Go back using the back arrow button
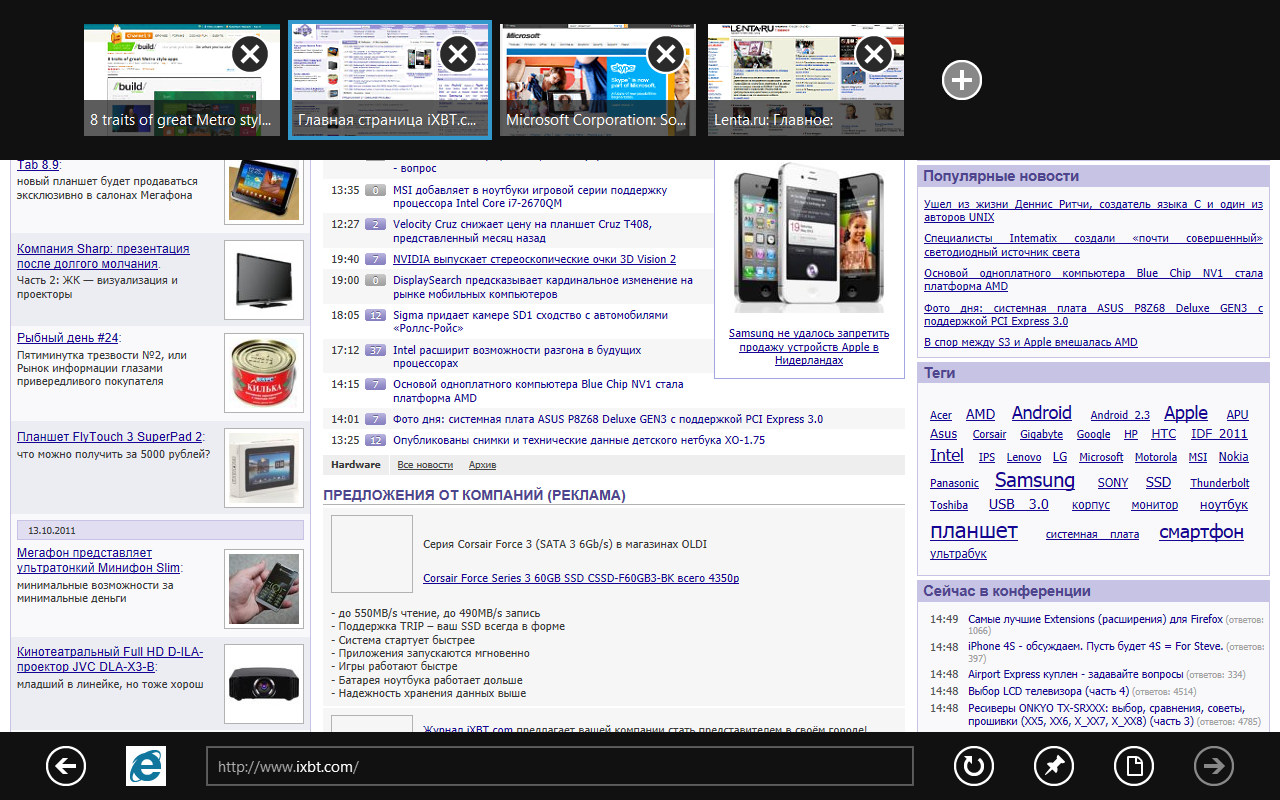The height and width of the screenshot is (800, 1280). click(66, 767)
